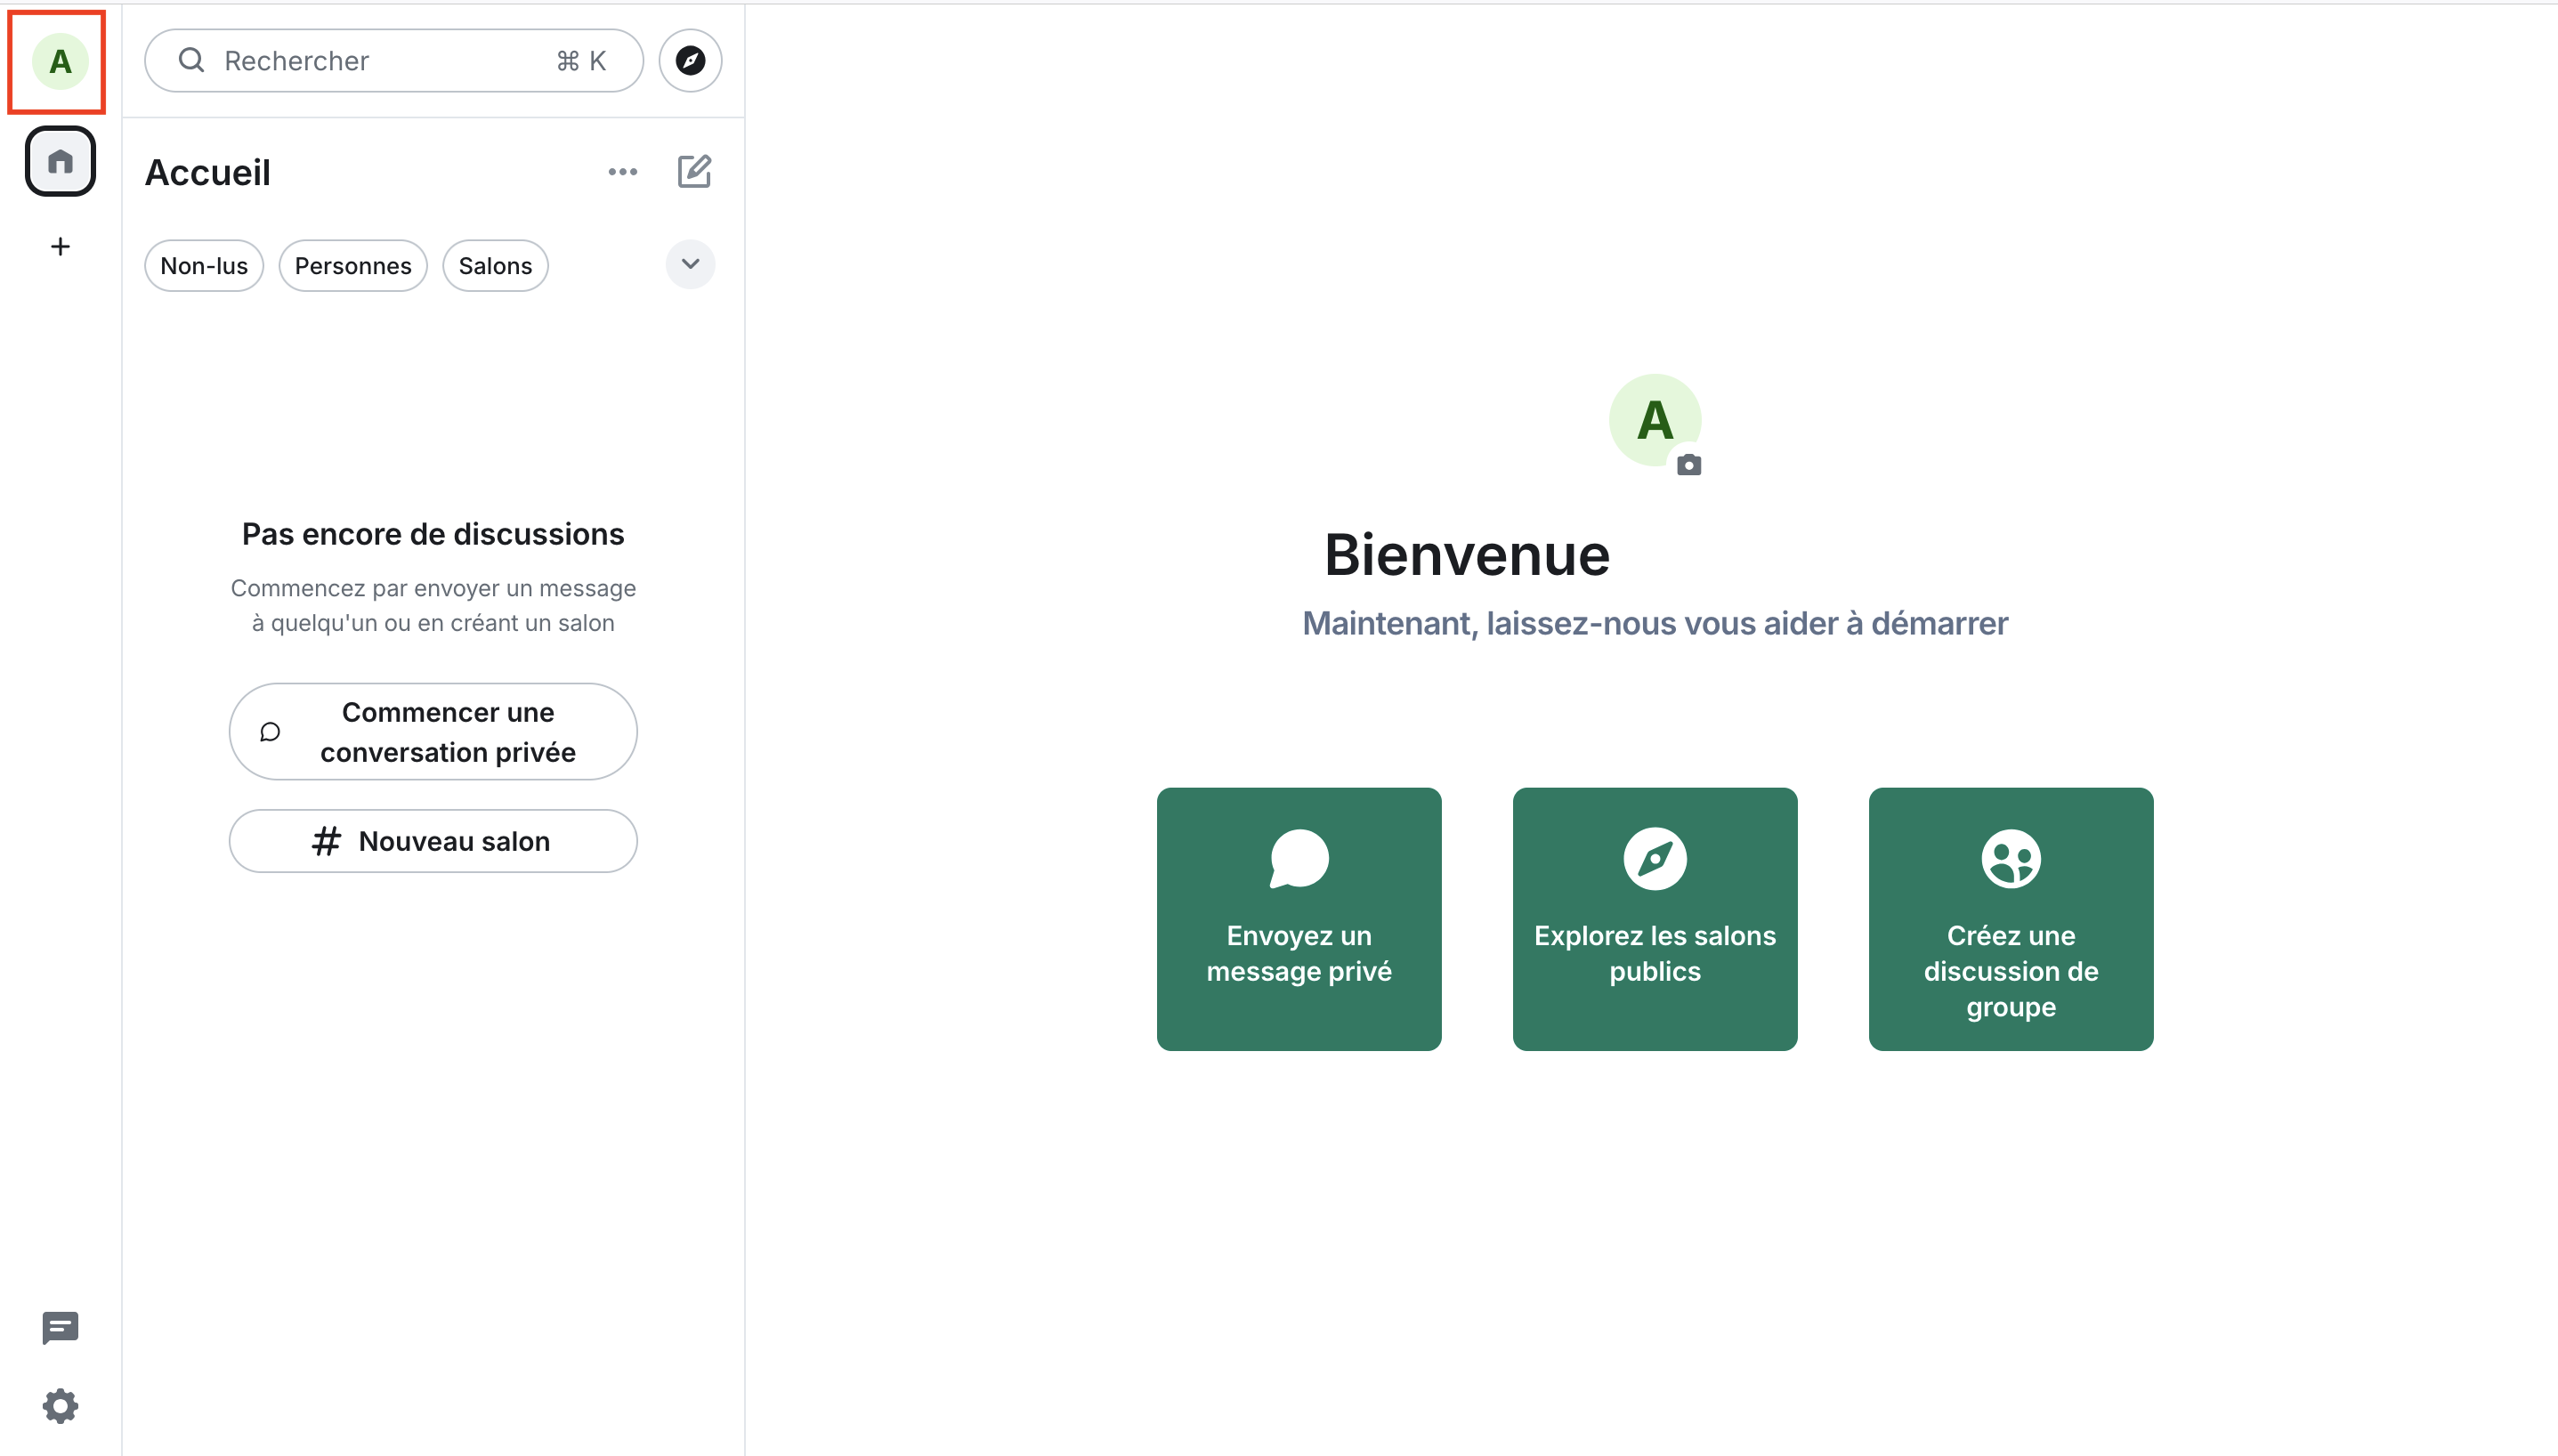The image size is (2558, 1456).
Task: Click the compose new chat icon
Action: coord(694,172)
